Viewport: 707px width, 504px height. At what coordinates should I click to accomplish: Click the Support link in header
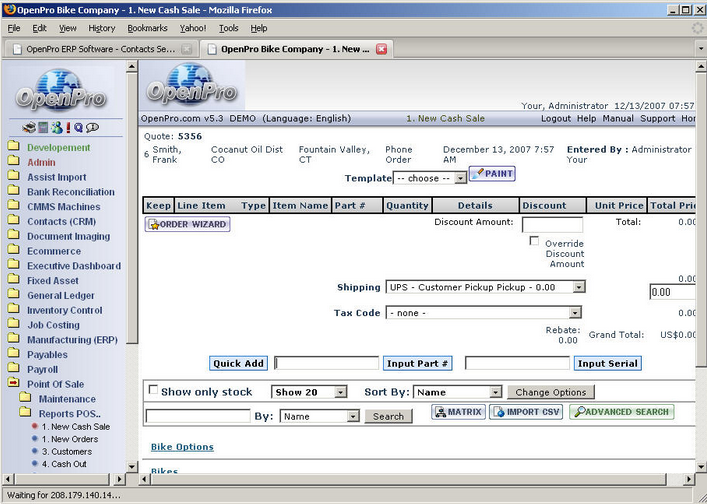[657, 119]
